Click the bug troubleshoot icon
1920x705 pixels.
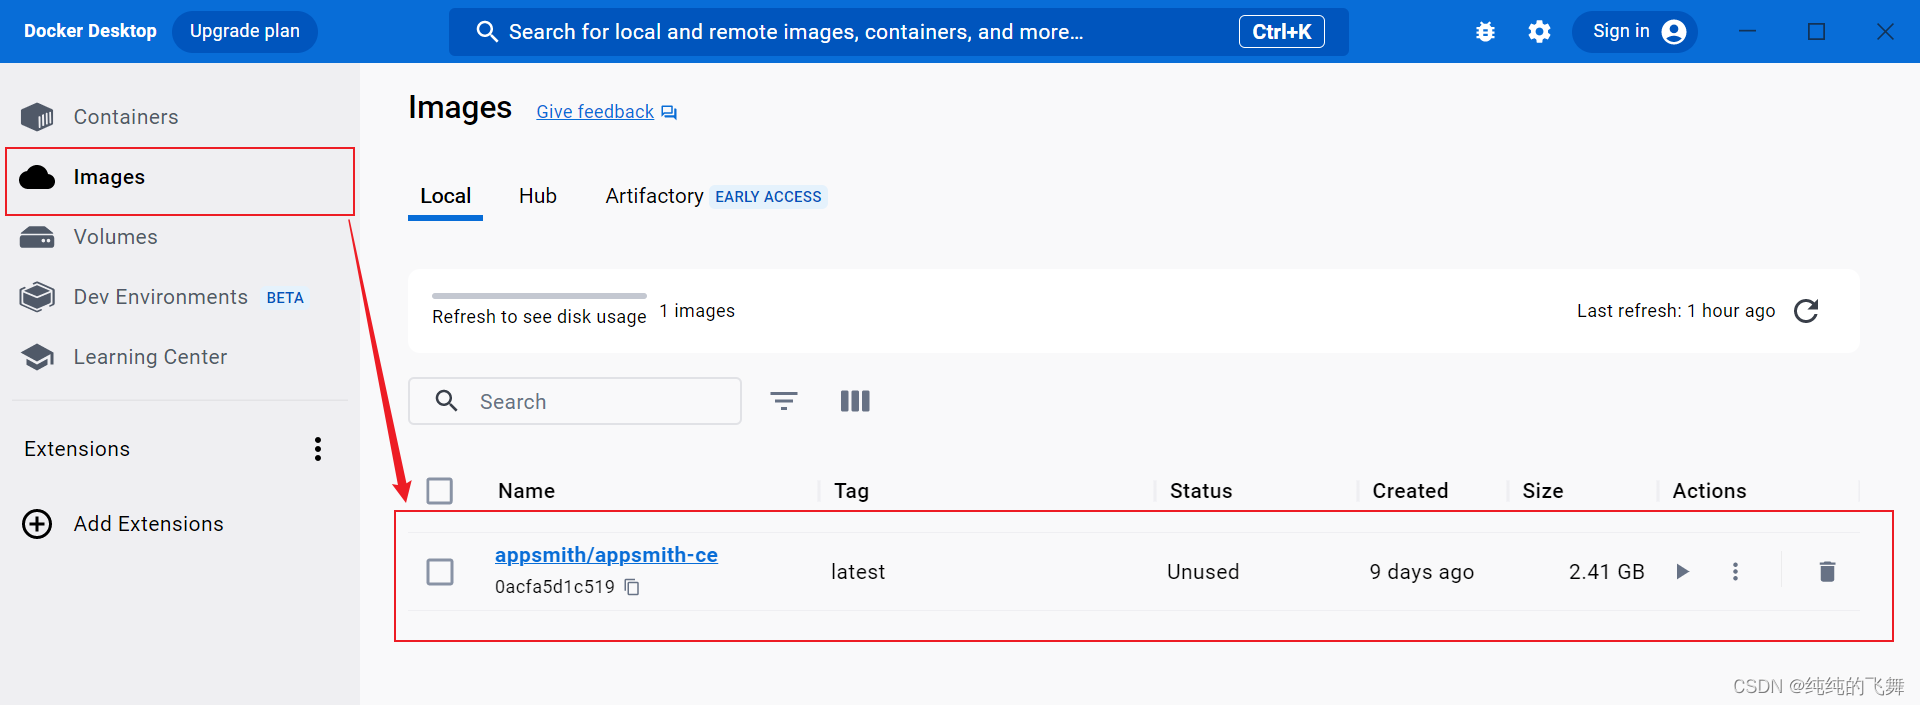pyautogui.click(x=1485, y=32)
